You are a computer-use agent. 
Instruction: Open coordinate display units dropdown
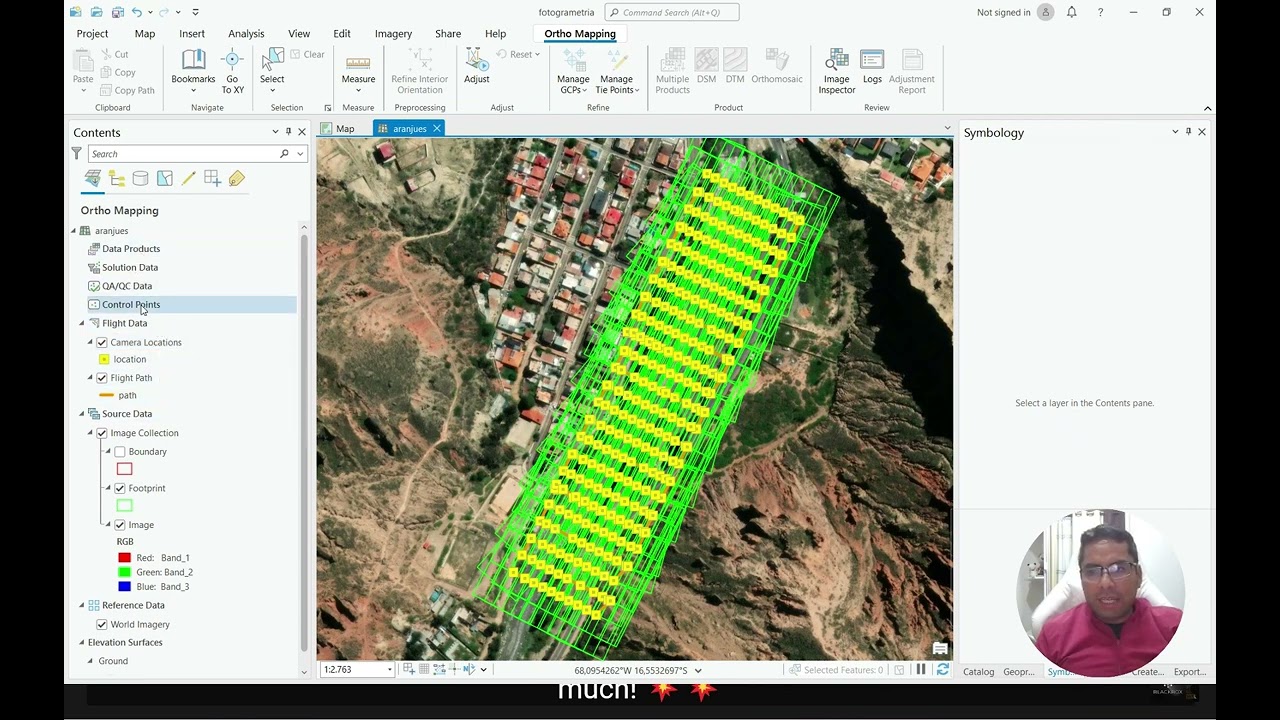click(x=698, y=670)
